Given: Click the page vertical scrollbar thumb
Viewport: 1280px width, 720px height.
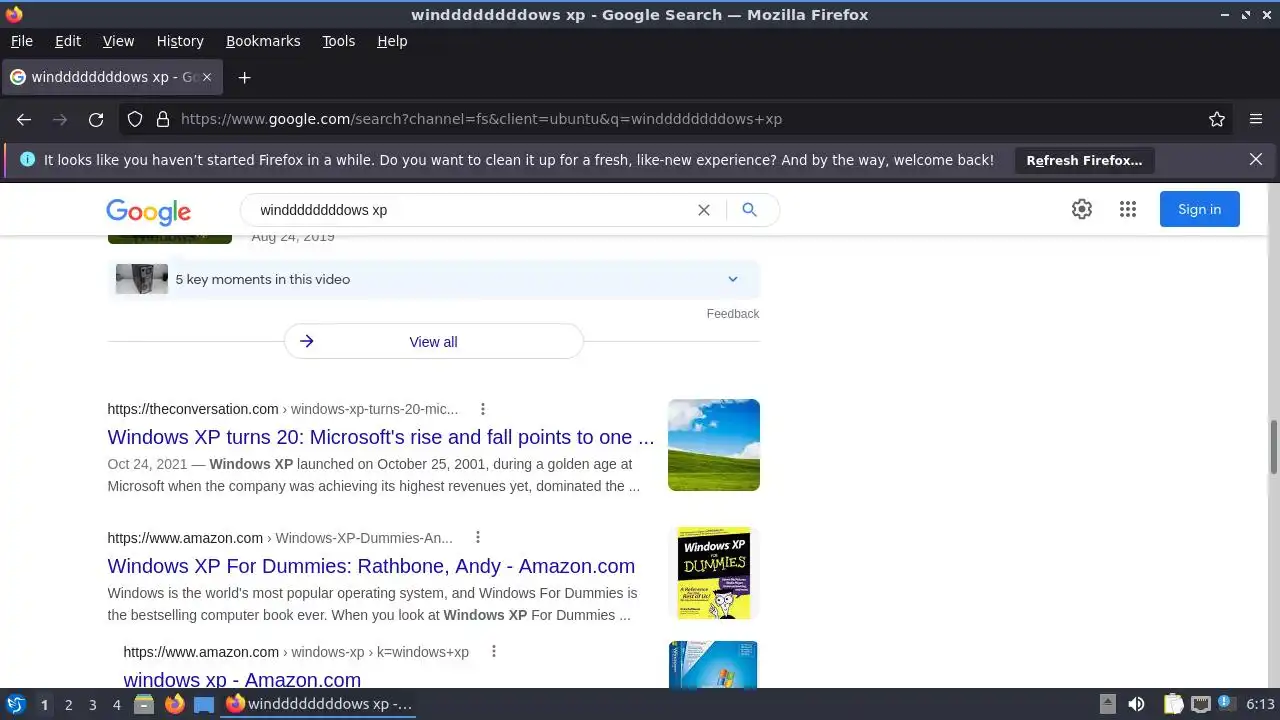Looking at the screenshot, I should coord(1273,447).
